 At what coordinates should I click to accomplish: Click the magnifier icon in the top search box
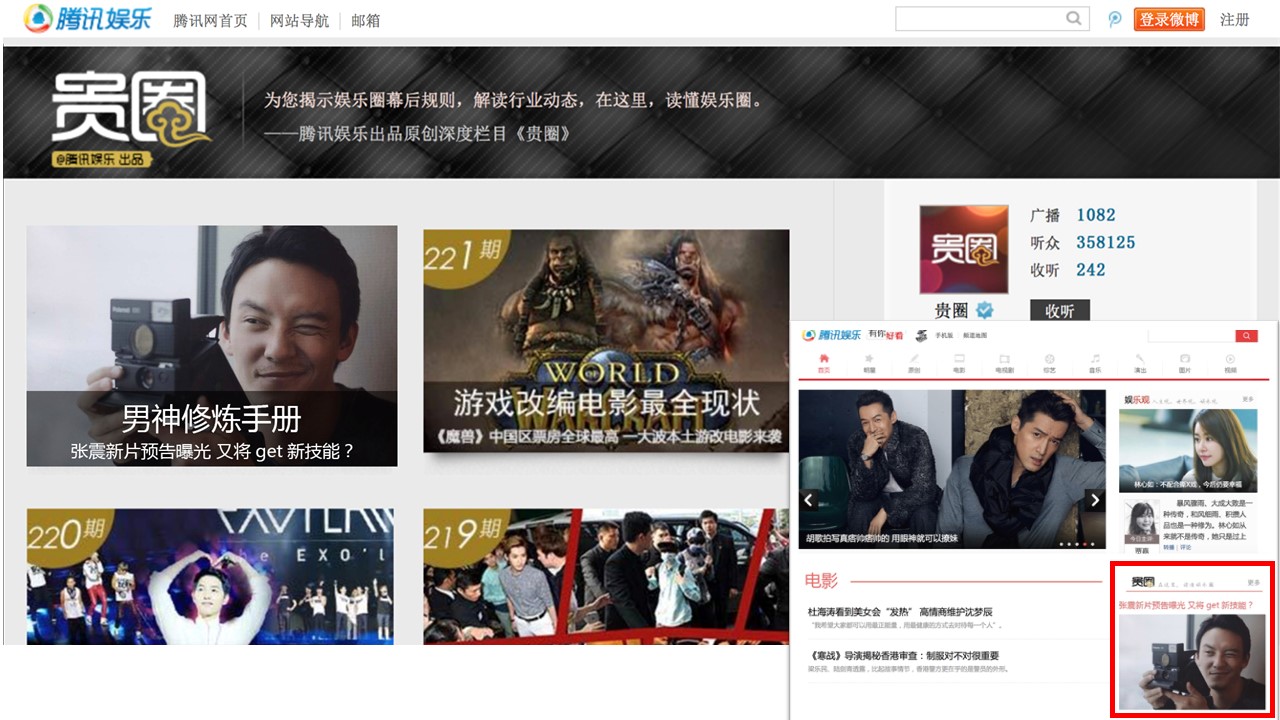pyautogui.click(x=1074, y=19)
